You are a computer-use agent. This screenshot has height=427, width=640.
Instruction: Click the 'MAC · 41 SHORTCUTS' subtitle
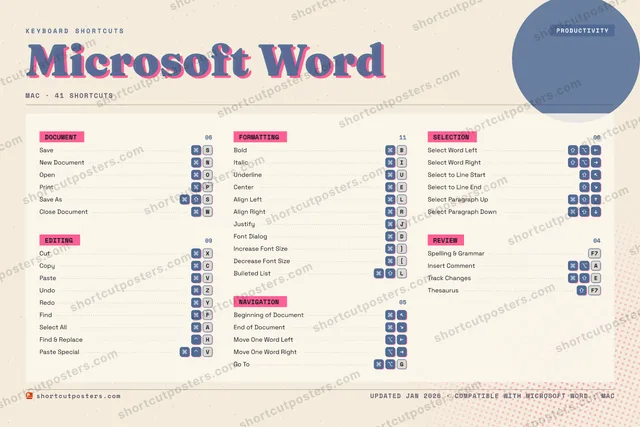point(69,96)
